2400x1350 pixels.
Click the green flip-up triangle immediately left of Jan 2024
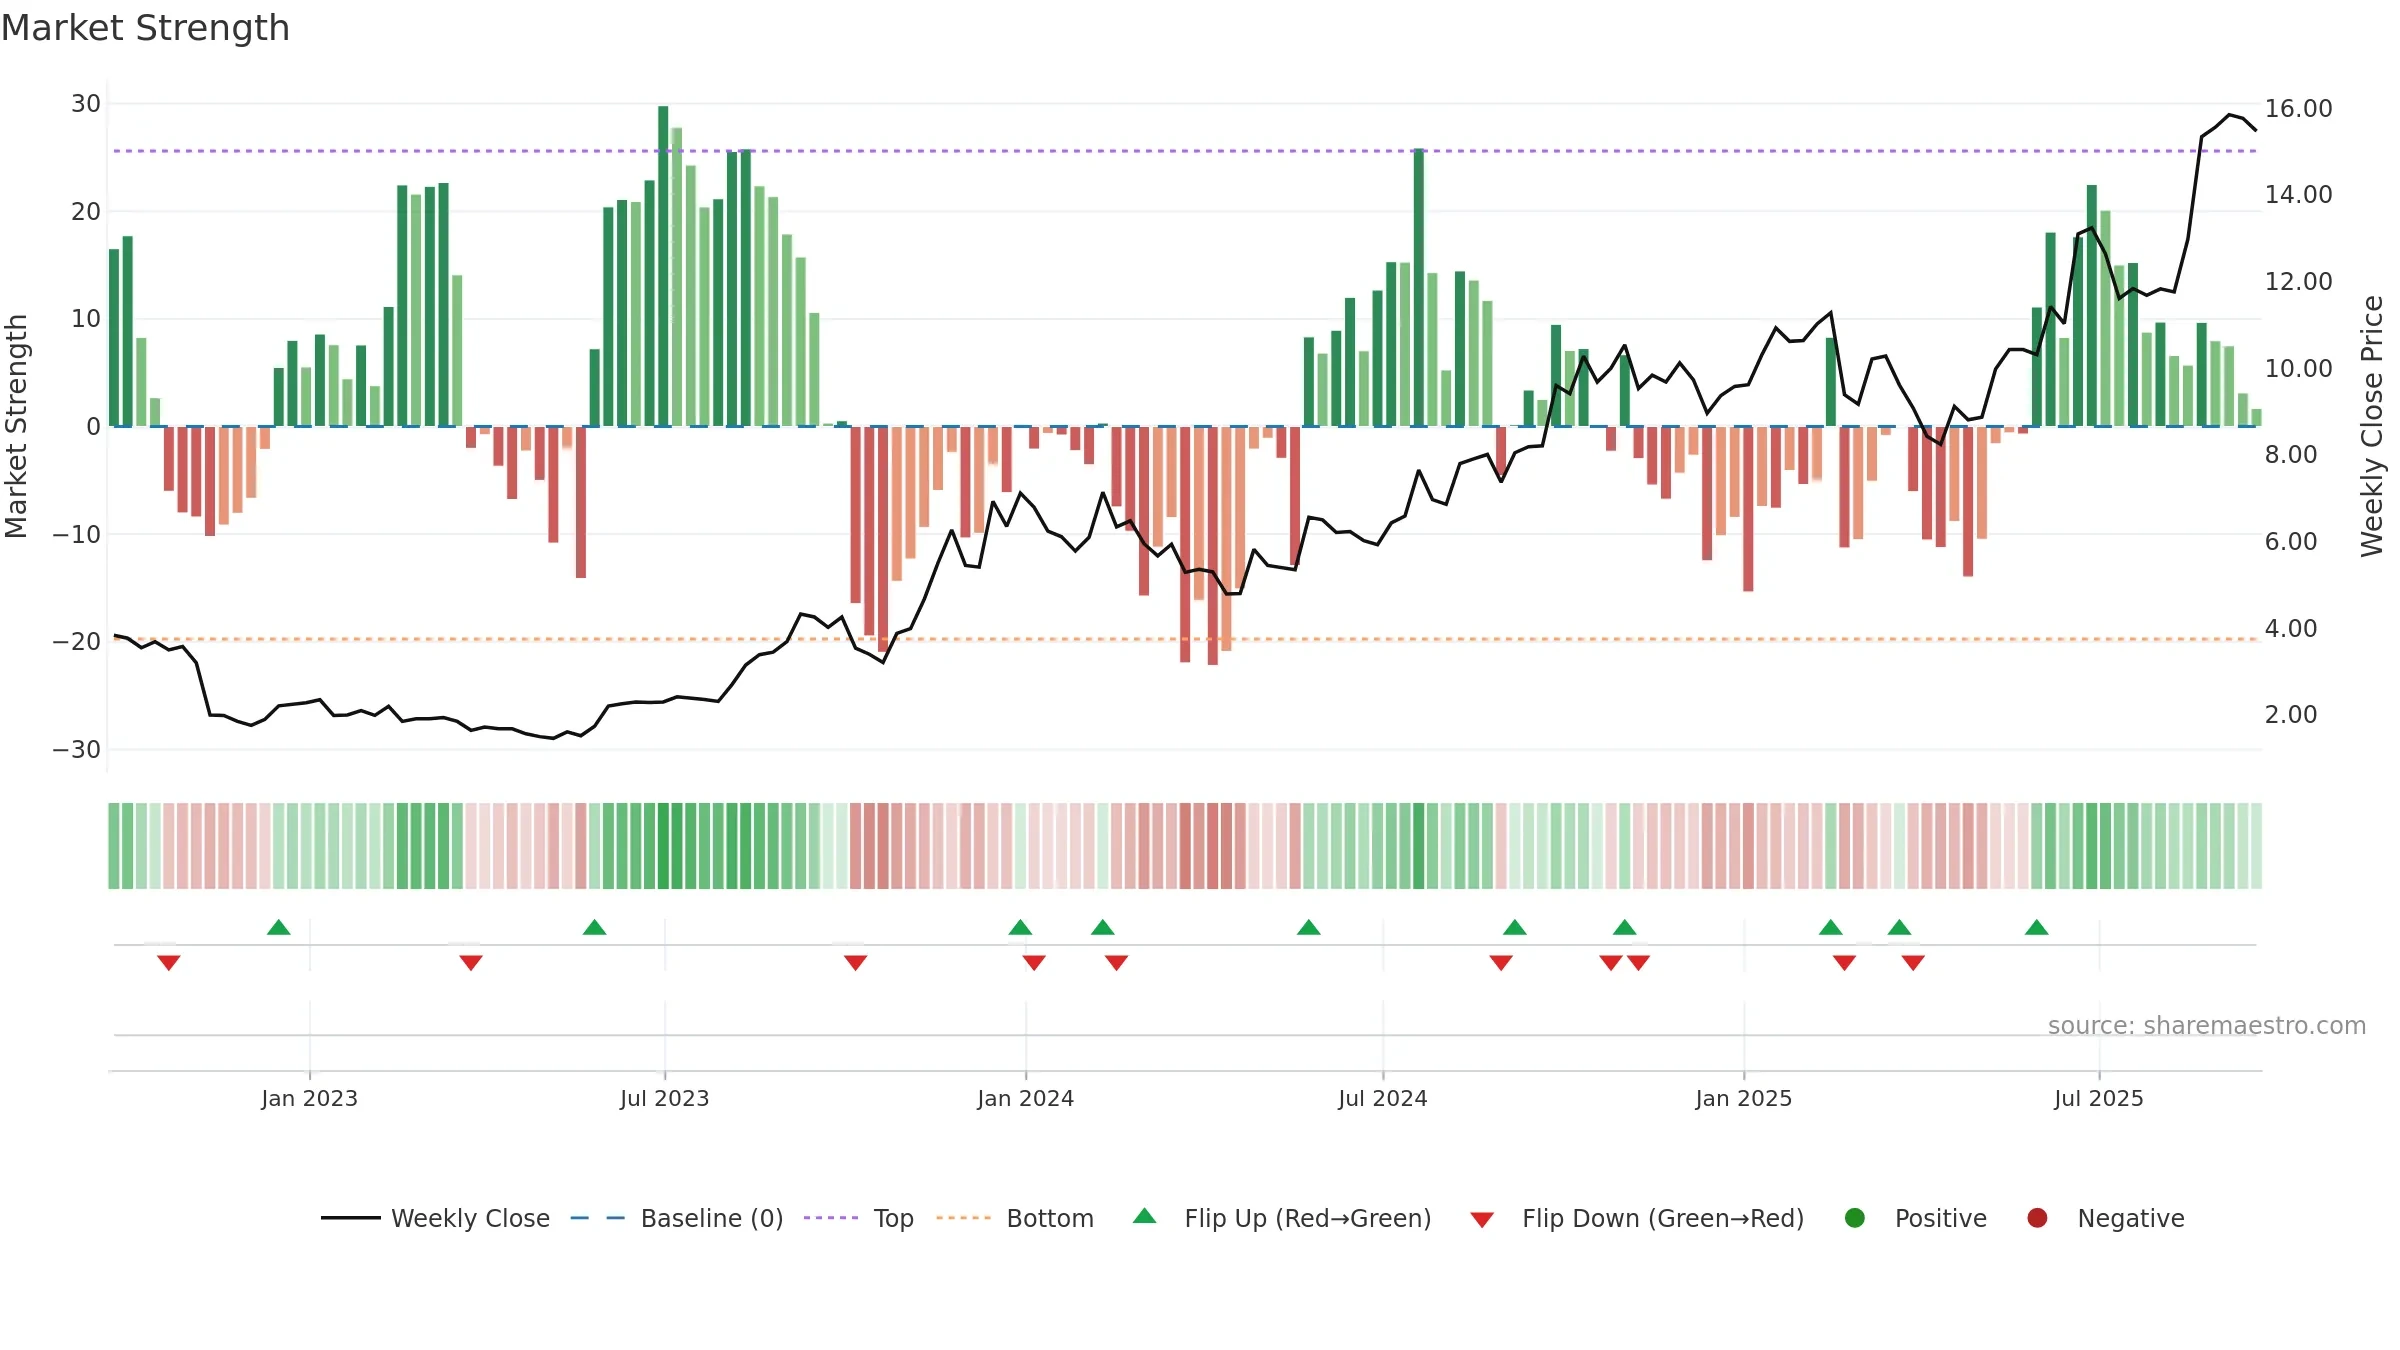[1020, 927]
